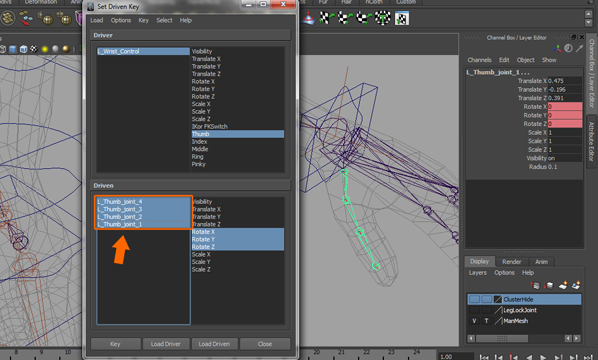Open the Help menu in Set Driven Key
The image size is (598, 360).
tap(186, 20)
